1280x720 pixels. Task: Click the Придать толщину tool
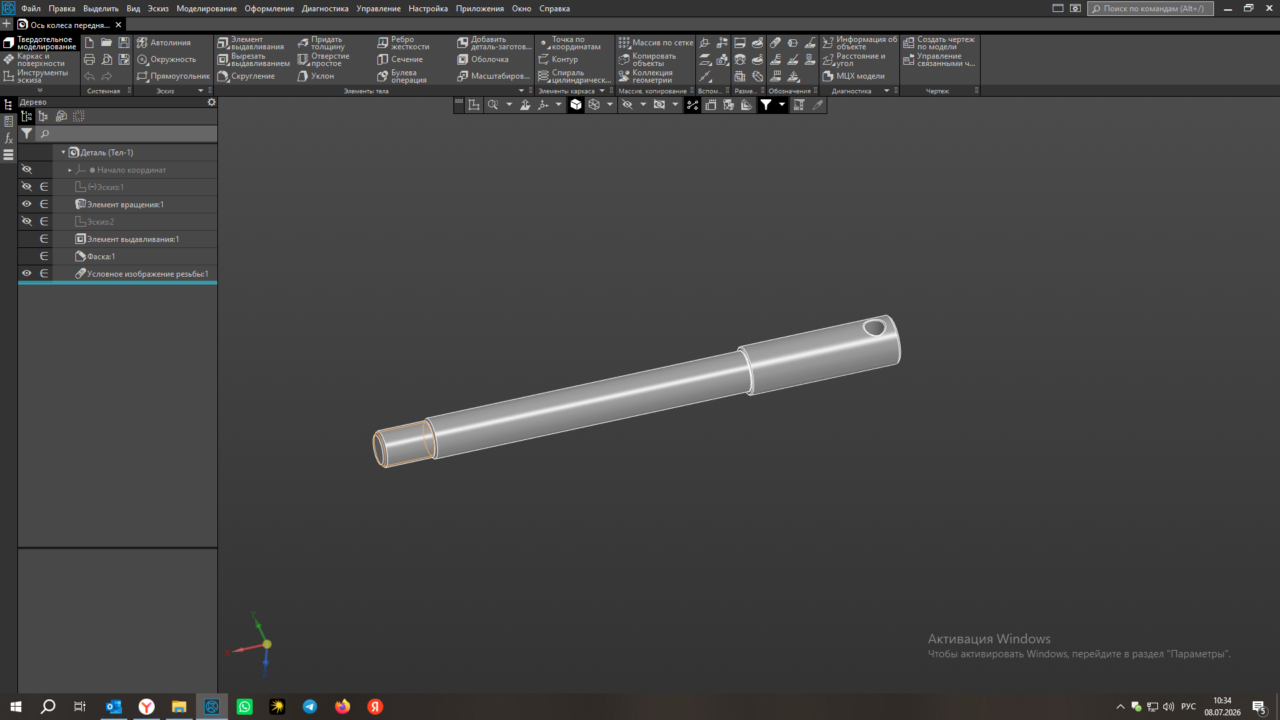321,42
